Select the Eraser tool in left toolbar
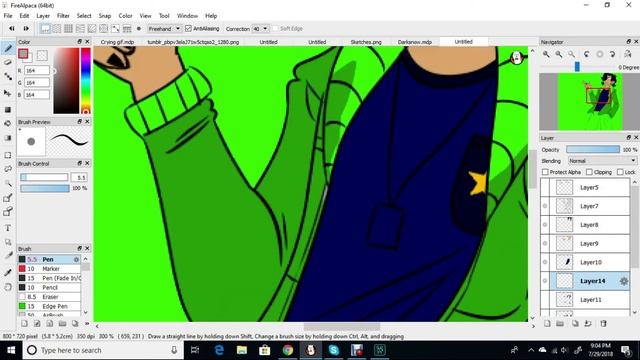The width and height of the screenshot is (640, 360). click(8, 62)
